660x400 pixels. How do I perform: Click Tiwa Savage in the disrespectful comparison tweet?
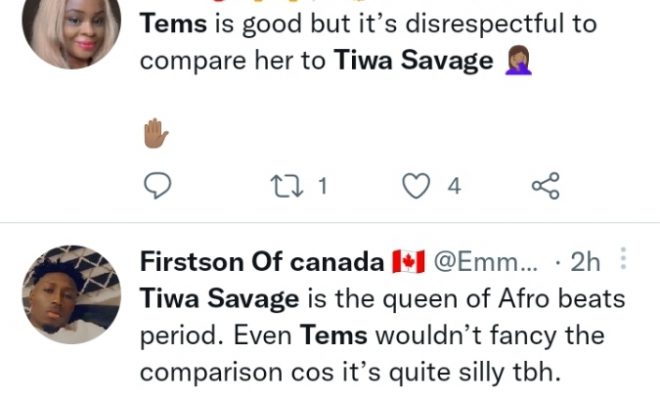[412, 60]
